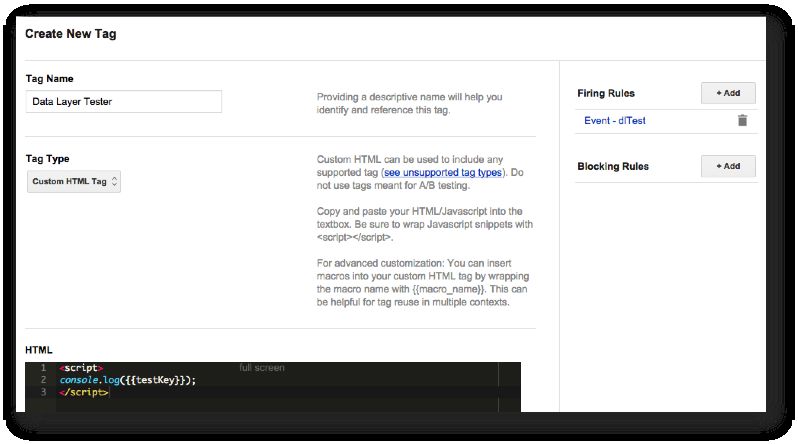Click the closing script tag line
The width and height of the screenshot is (798, 444).
83,392
